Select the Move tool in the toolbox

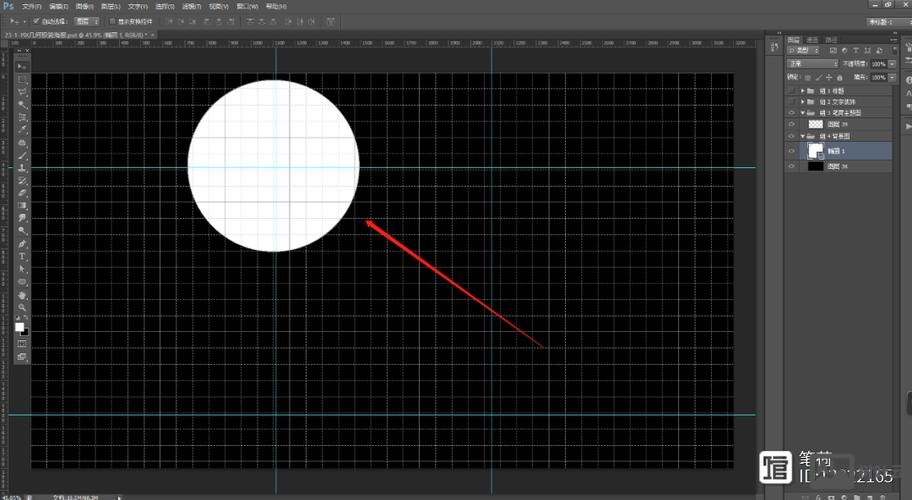tap(22, 65)
